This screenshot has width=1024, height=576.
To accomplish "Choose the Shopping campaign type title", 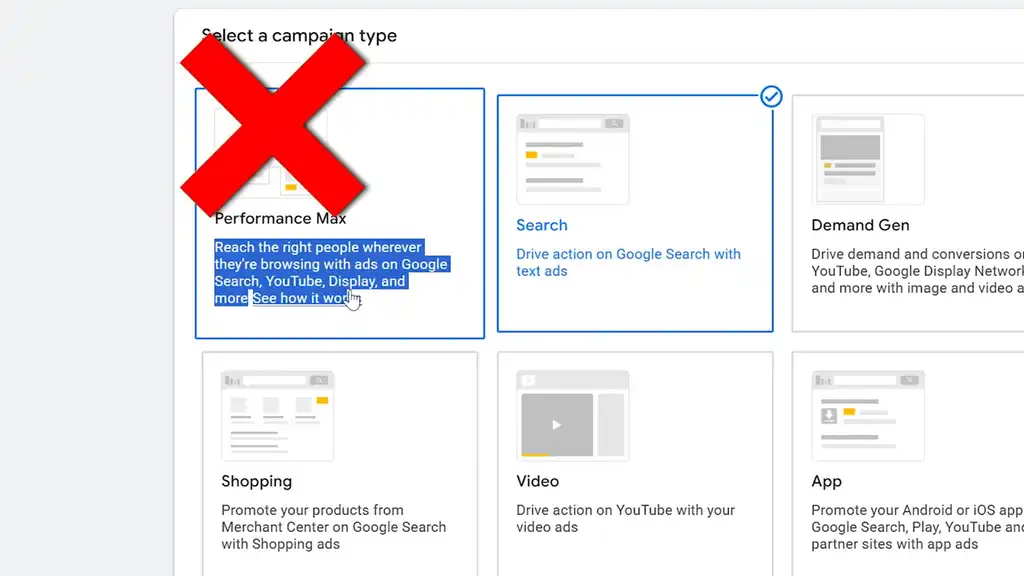I will pos(257,481).
